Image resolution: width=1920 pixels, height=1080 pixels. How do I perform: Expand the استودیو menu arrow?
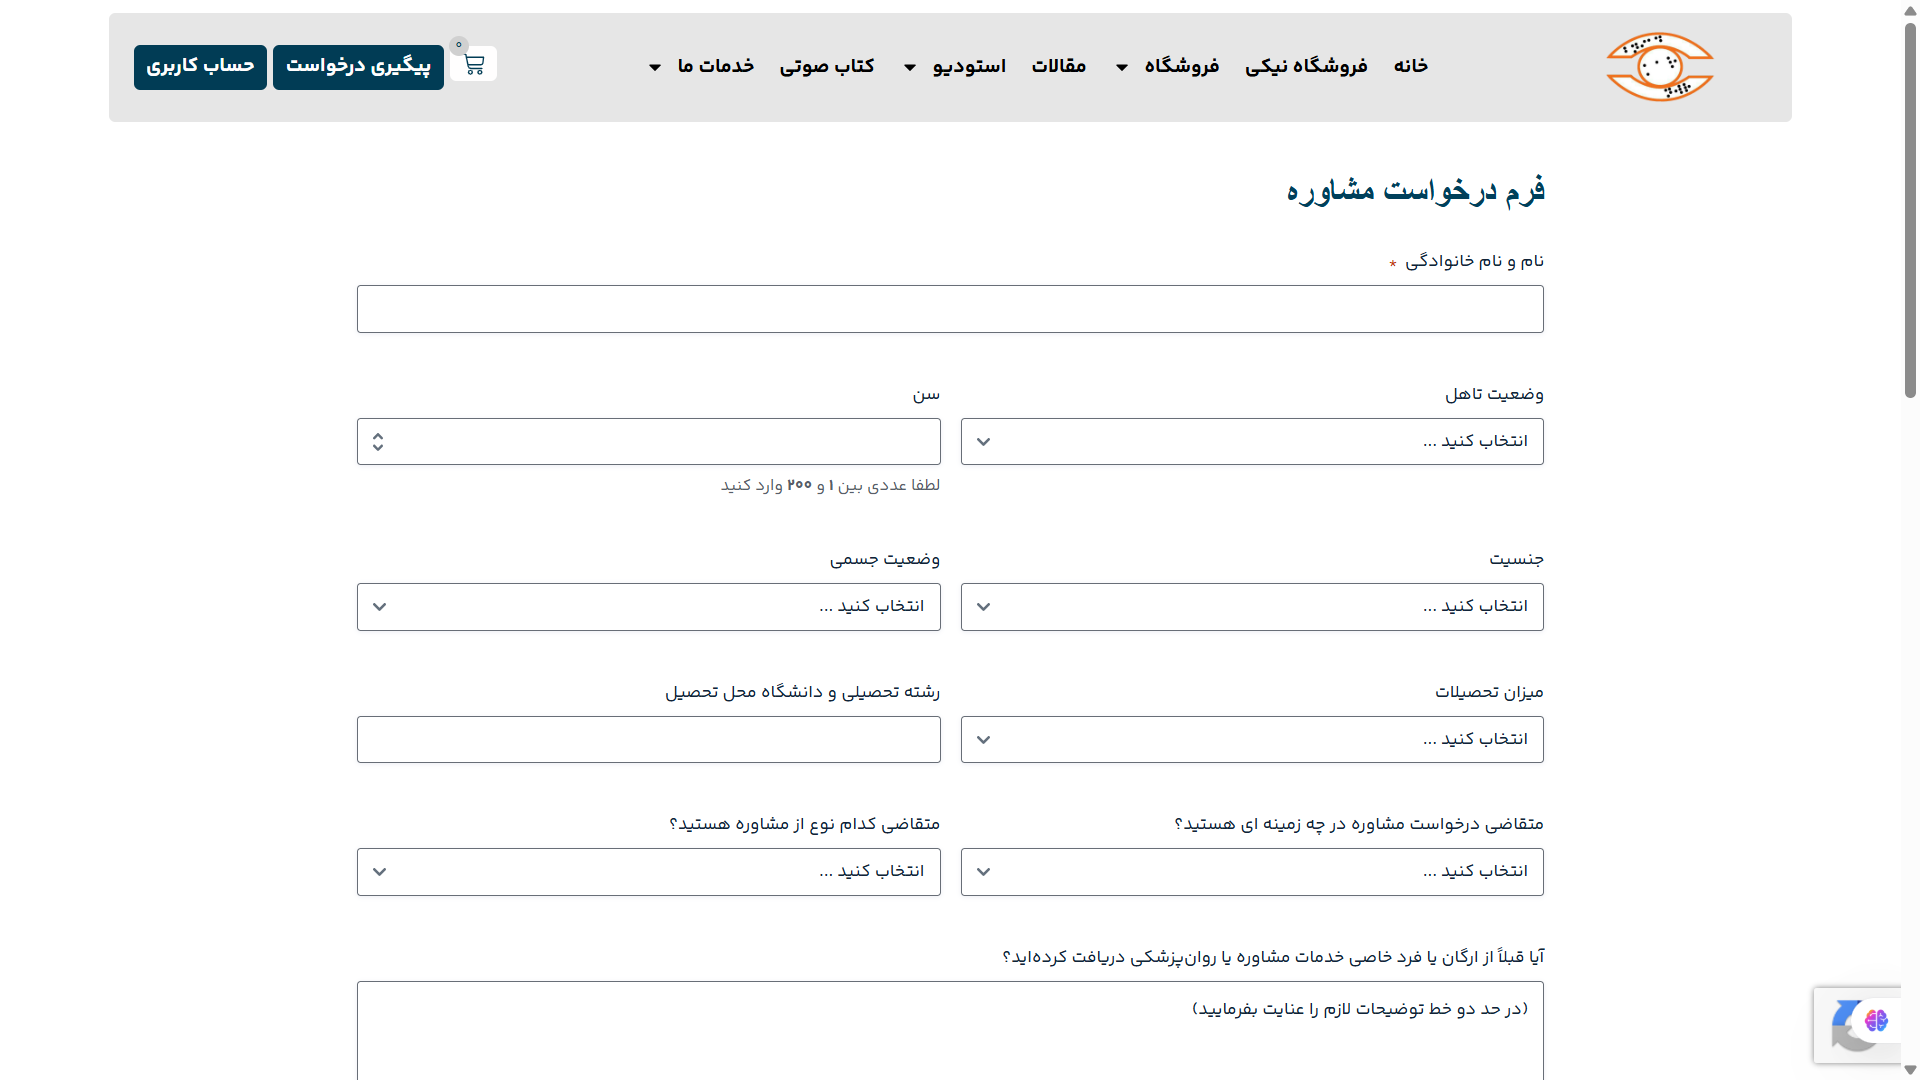[910, 67]
